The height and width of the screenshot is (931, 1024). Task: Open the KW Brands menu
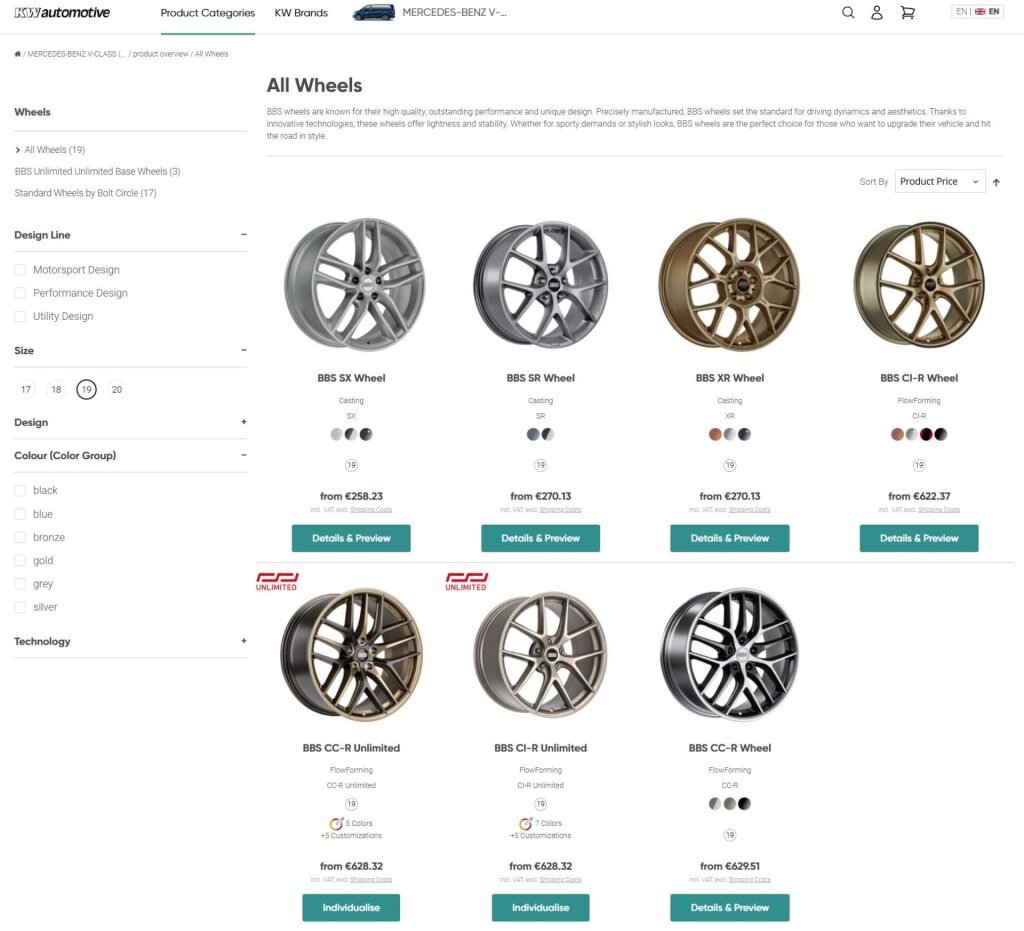[x=301, y=13]
